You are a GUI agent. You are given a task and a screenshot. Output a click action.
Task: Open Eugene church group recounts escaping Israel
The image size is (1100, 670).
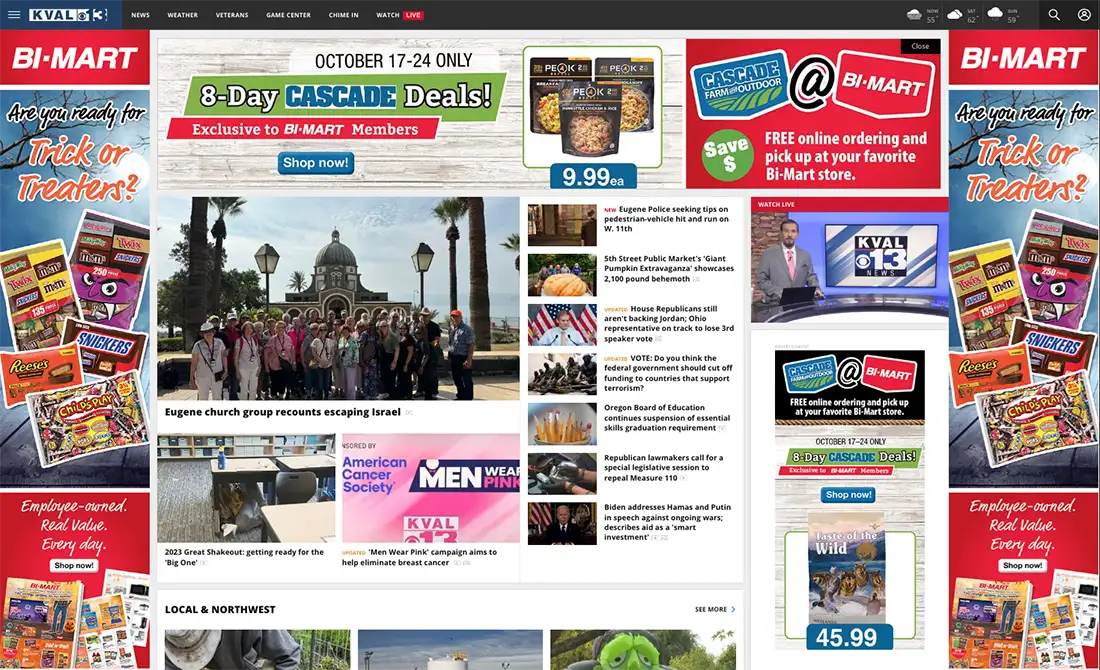coord(283,412)
